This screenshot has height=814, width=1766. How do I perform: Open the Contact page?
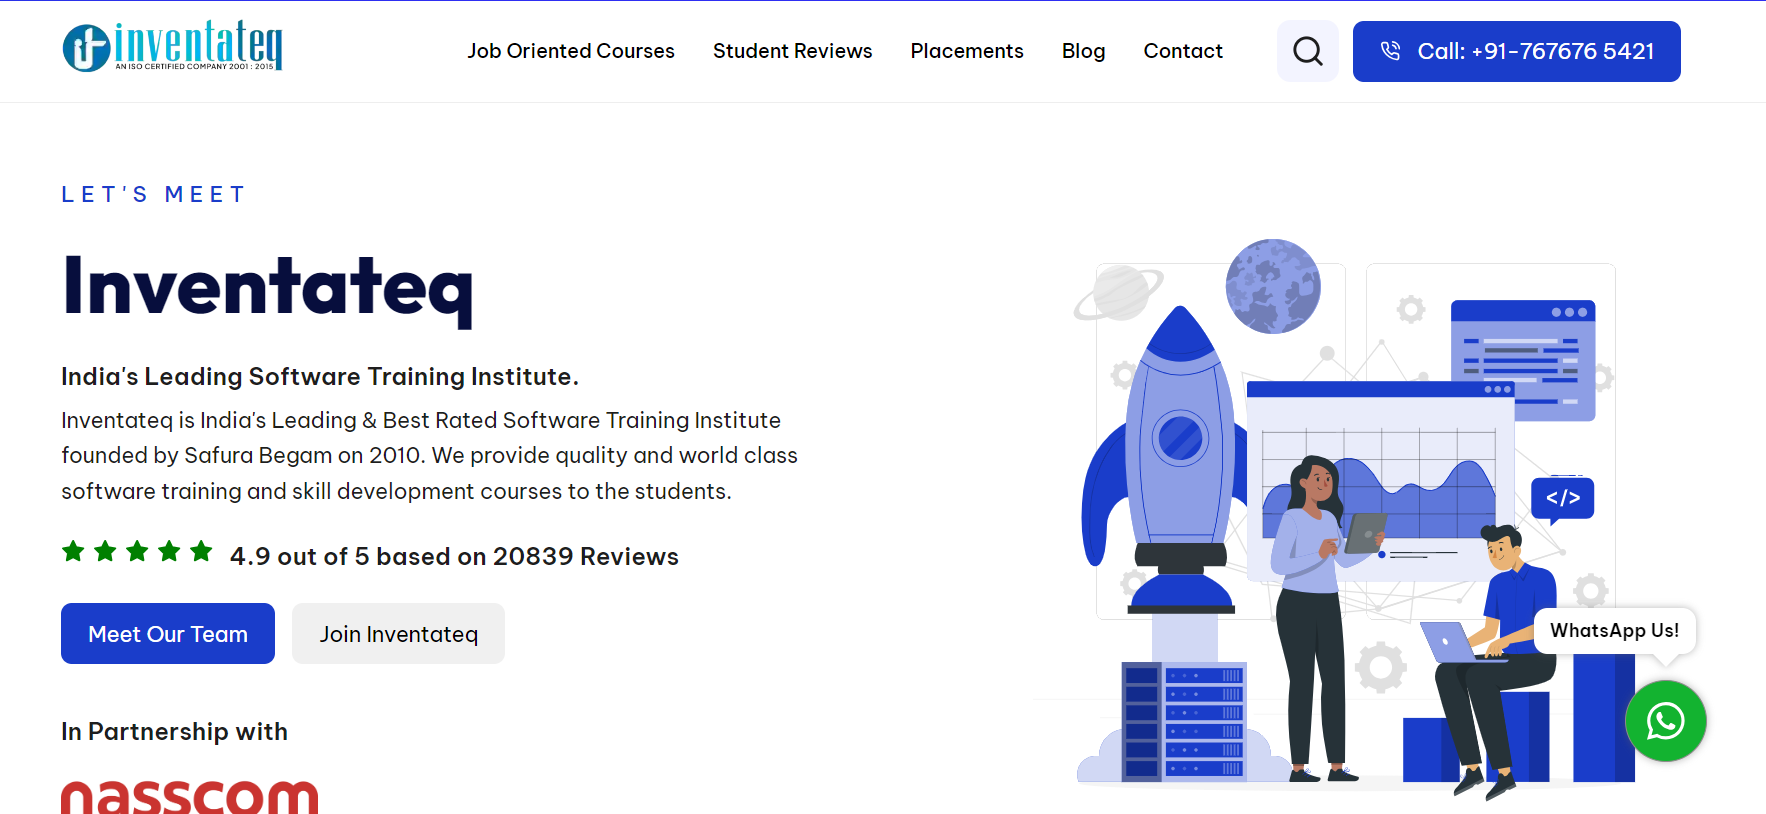pos(1183,51)
